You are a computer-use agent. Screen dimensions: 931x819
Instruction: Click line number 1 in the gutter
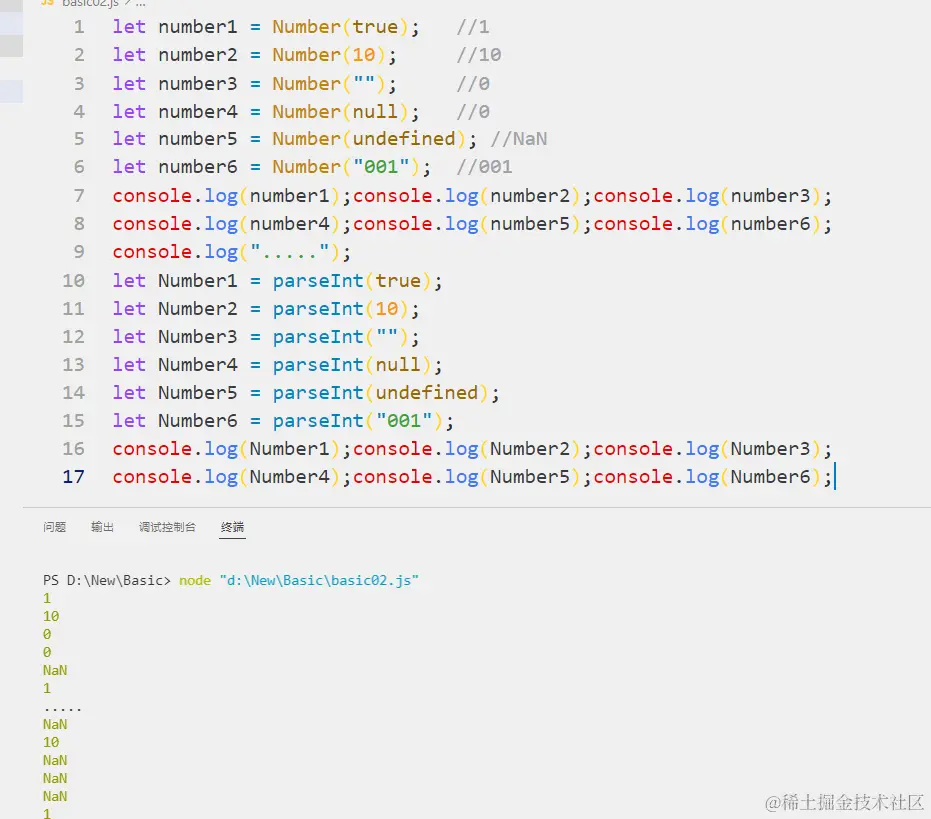[x=79, y=27]
